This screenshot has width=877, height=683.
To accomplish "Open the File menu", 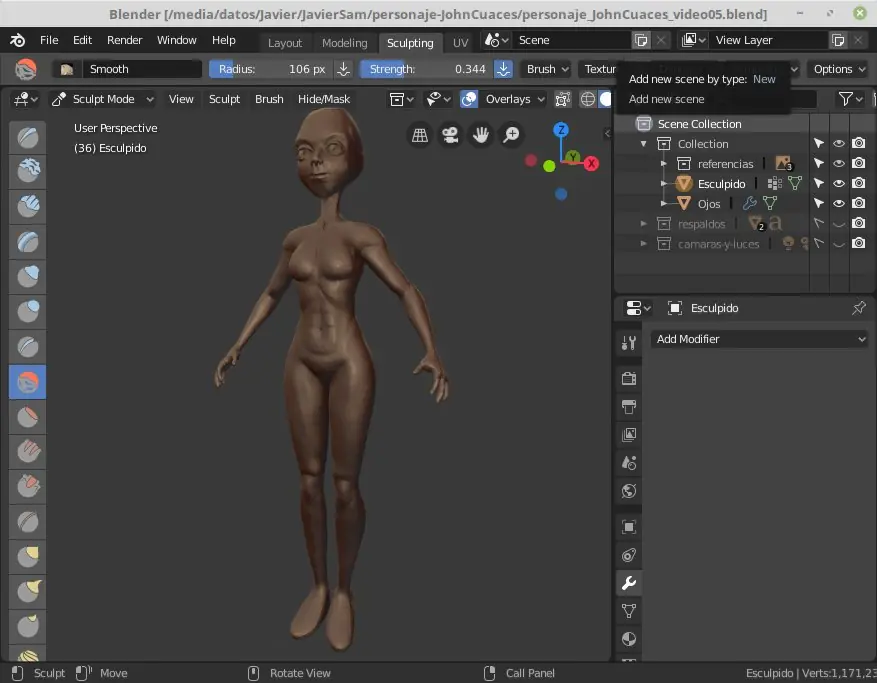I will pos(49,40).
